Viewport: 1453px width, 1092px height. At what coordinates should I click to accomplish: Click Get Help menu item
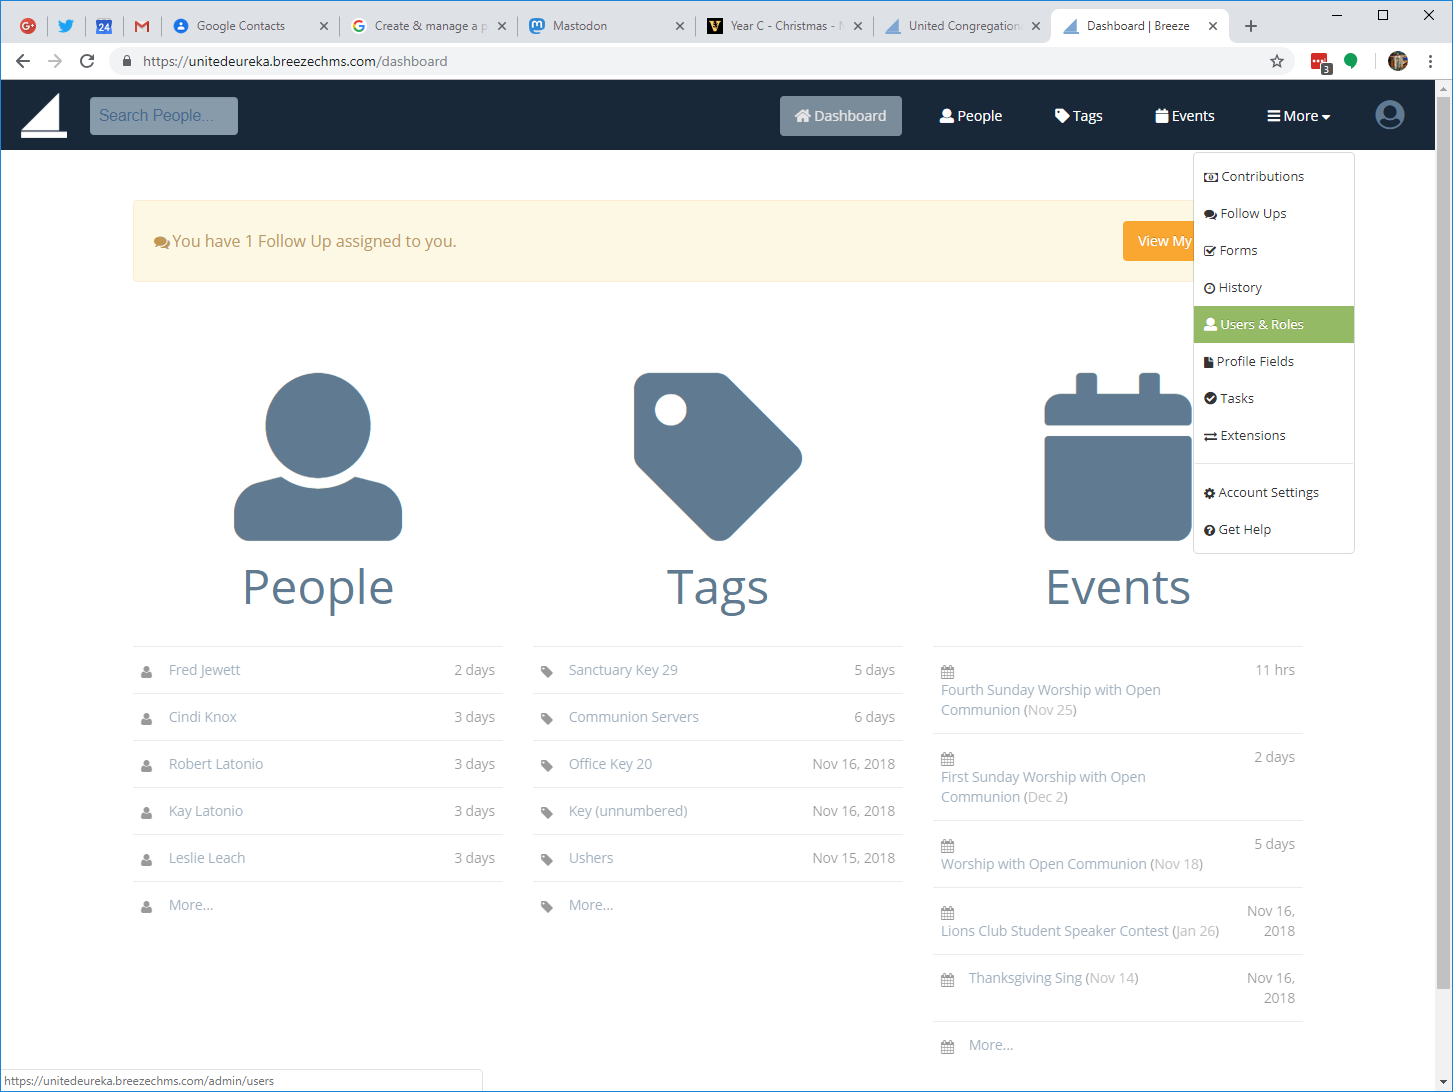[x=1273, y=529]
